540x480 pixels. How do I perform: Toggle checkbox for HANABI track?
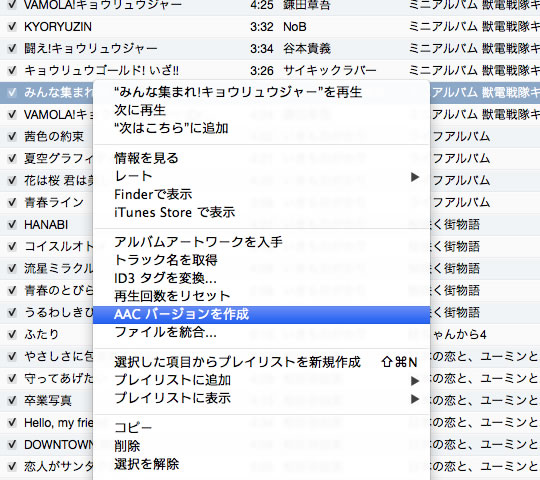pyautogui.click(x=12, y=225)
